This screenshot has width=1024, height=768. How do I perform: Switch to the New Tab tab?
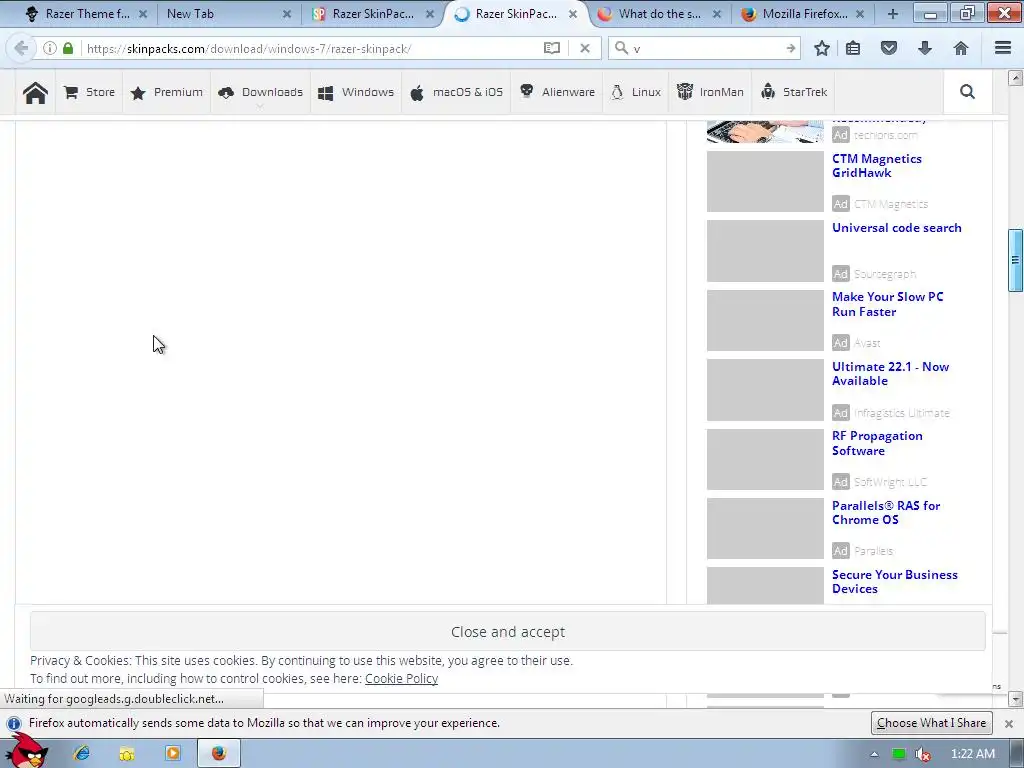190,14
